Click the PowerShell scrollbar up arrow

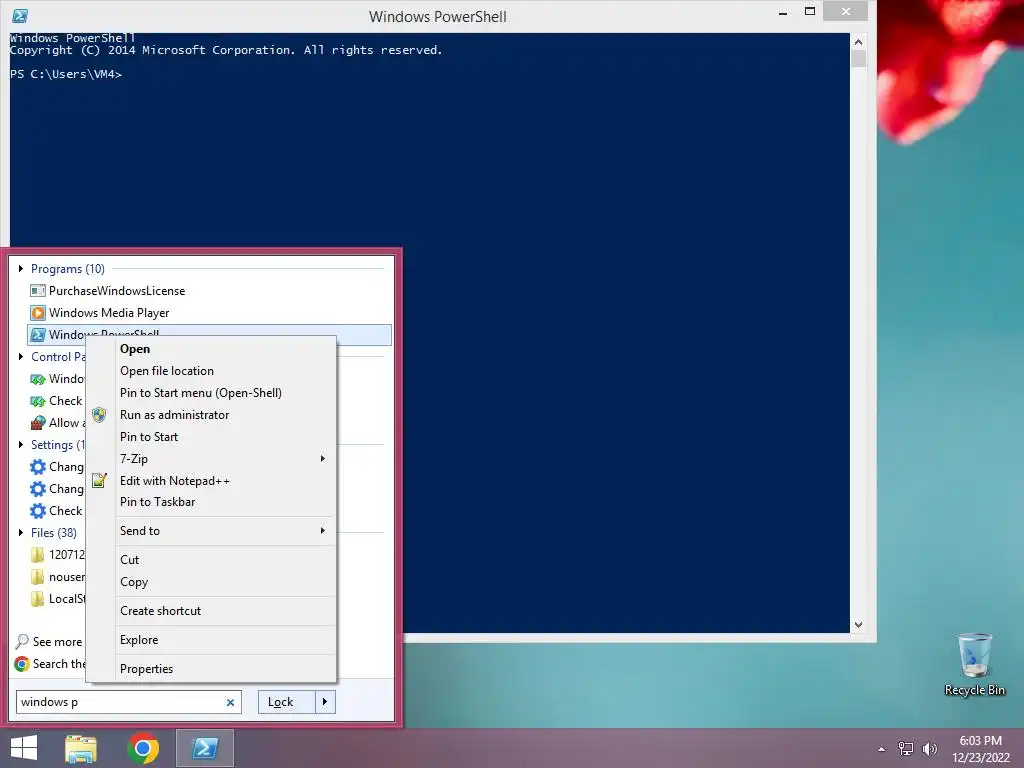point(858,42)
